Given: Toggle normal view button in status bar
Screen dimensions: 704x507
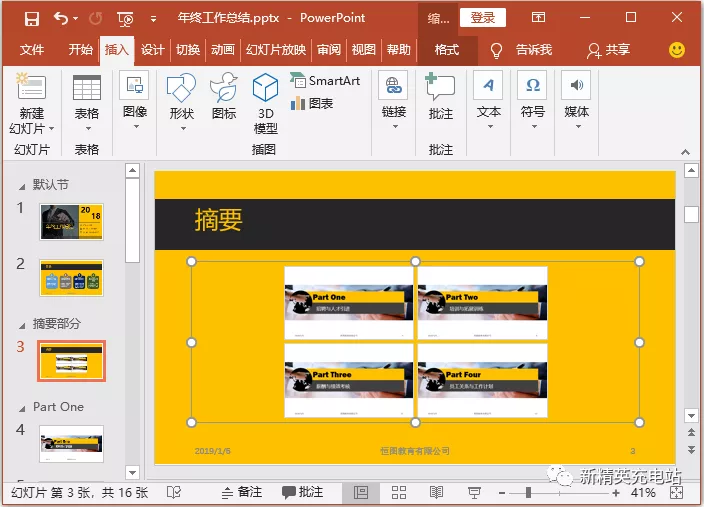Looking at the screenshot, I should point(361,493).
